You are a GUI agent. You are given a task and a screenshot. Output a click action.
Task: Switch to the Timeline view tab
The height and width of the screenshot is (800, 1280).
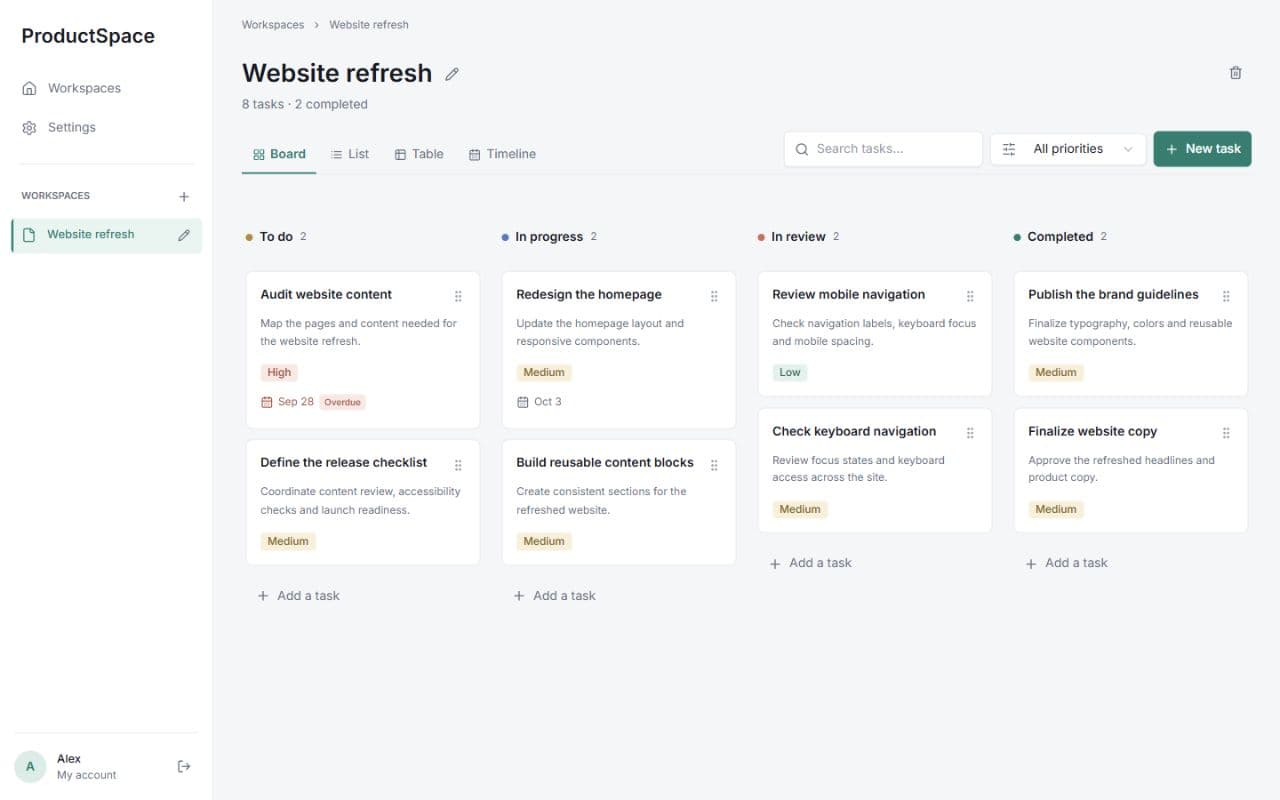(502, 154)
